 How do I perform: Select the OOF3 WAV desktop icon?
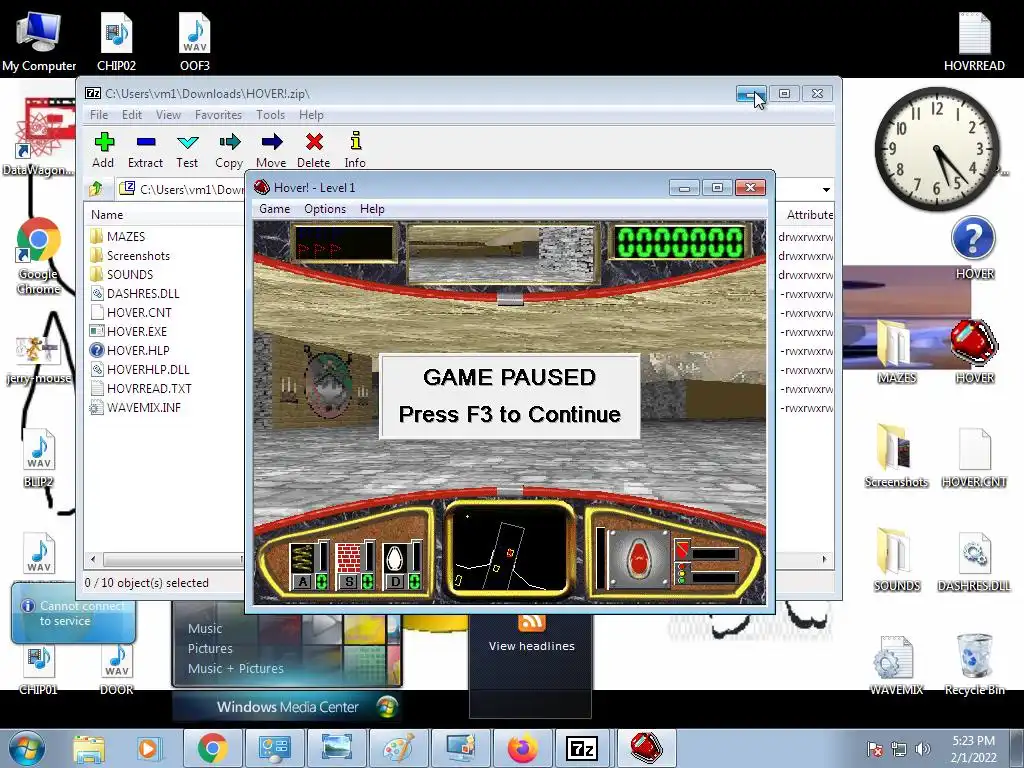tap(195, 42)
